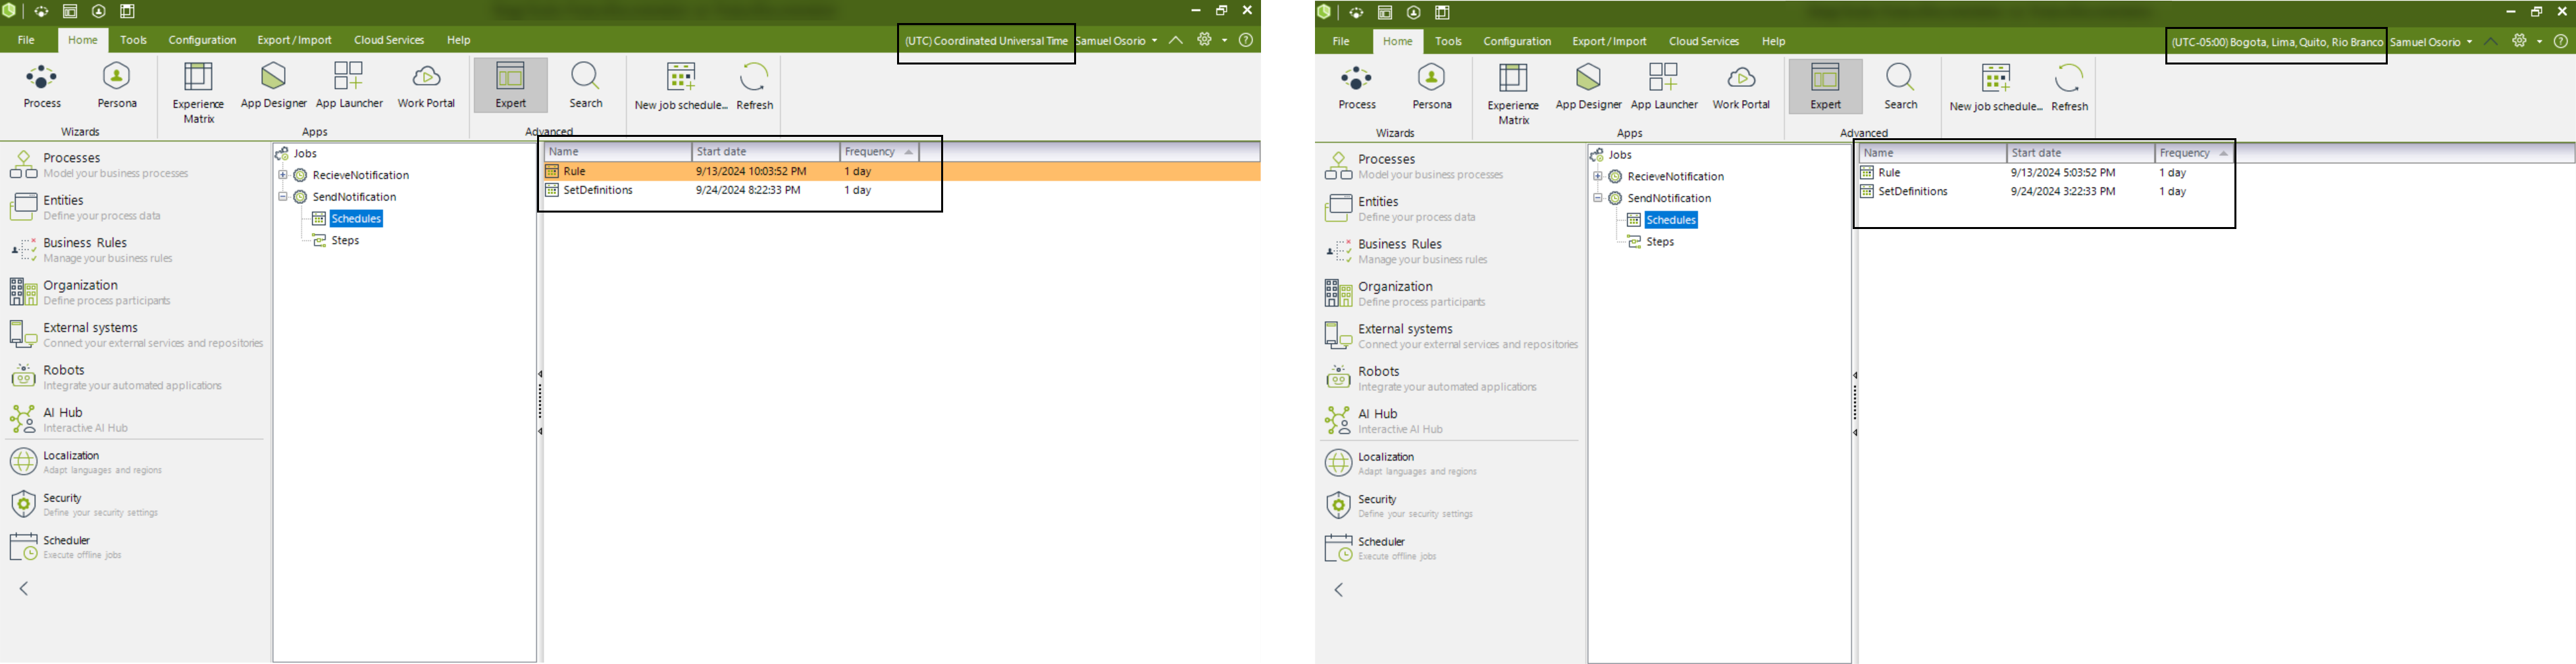Viewport: 2576px width, 664px height.
Task: Collapse the ribbon using the chevron in the UTC window
Action: [x=1176, y=40]
